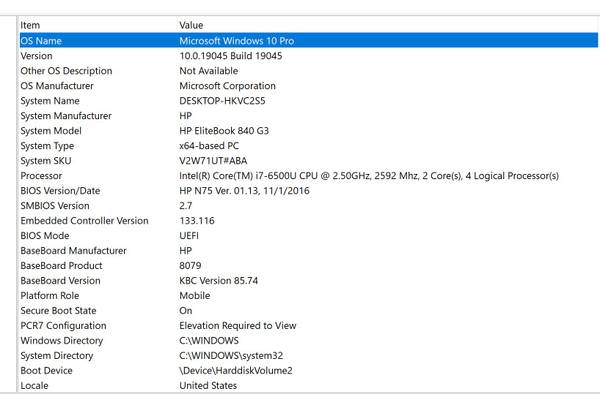Select the Version row label

[36, 56]
